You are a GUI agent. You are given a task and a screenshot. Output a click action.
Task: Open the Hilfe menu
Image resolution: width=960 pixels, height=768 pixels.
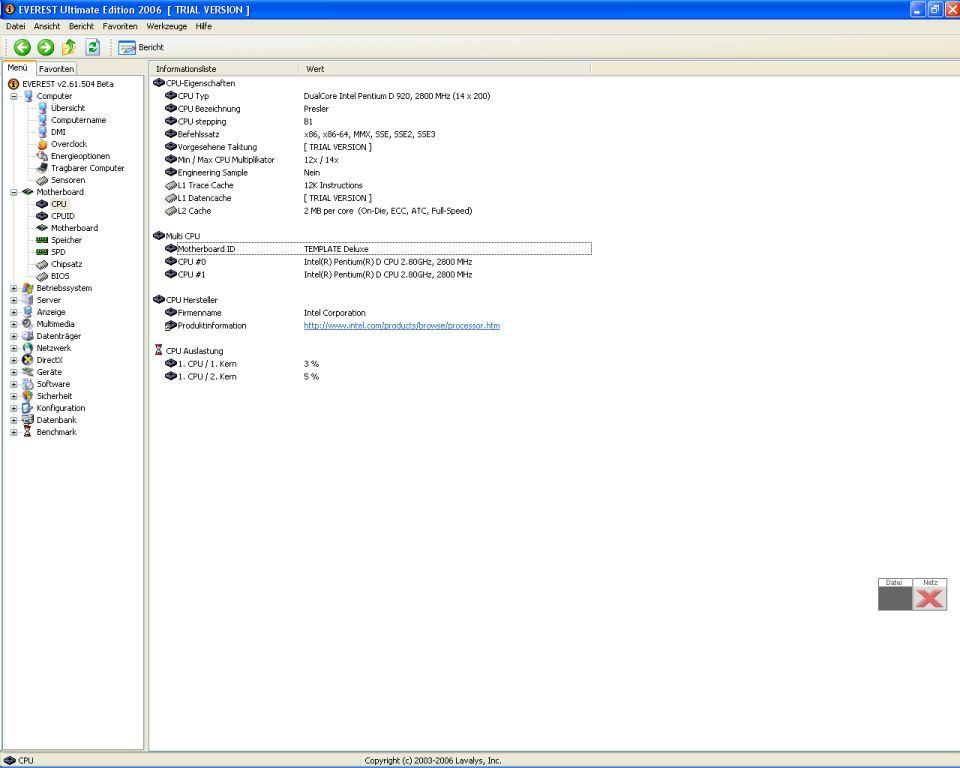204,26
